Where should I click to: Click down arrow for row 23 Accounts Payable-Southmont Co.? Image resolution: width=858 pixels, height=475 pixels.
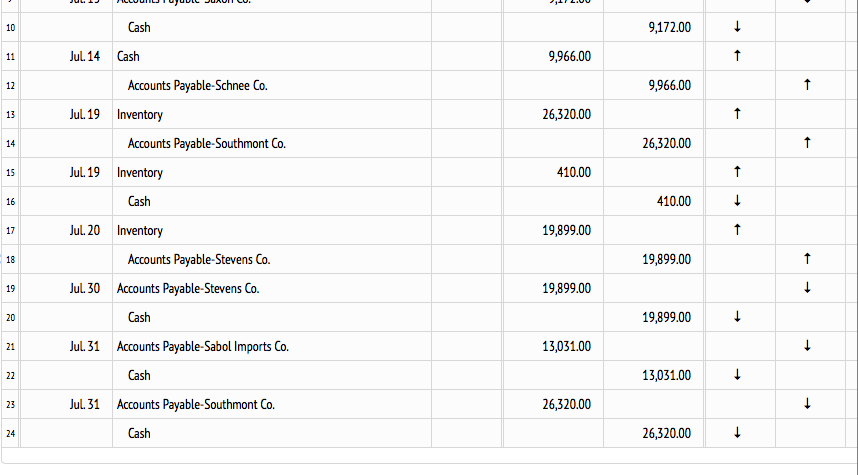[807, 404]
